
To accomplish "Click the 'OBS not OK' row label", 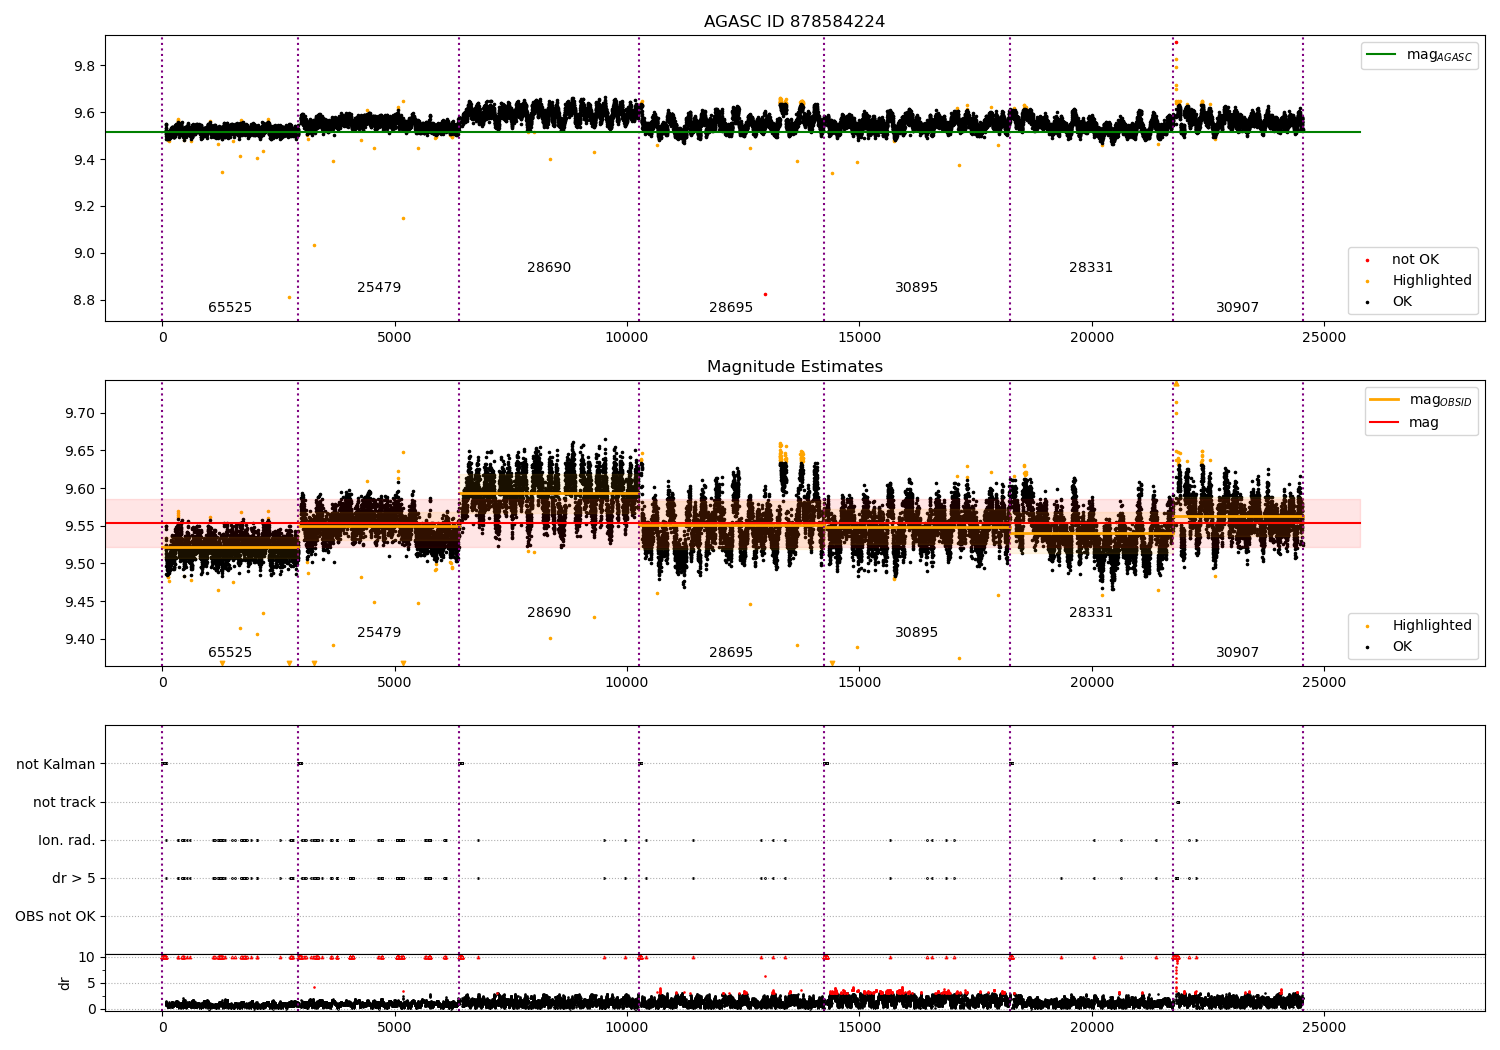I will [56, 917].
